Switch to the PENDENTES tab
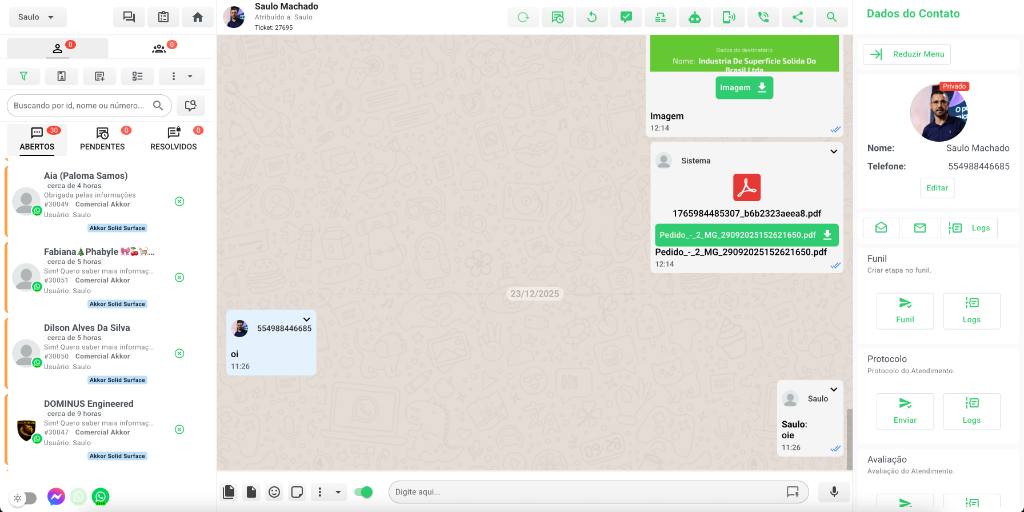 pyautogui.click(x=102, y=139)
